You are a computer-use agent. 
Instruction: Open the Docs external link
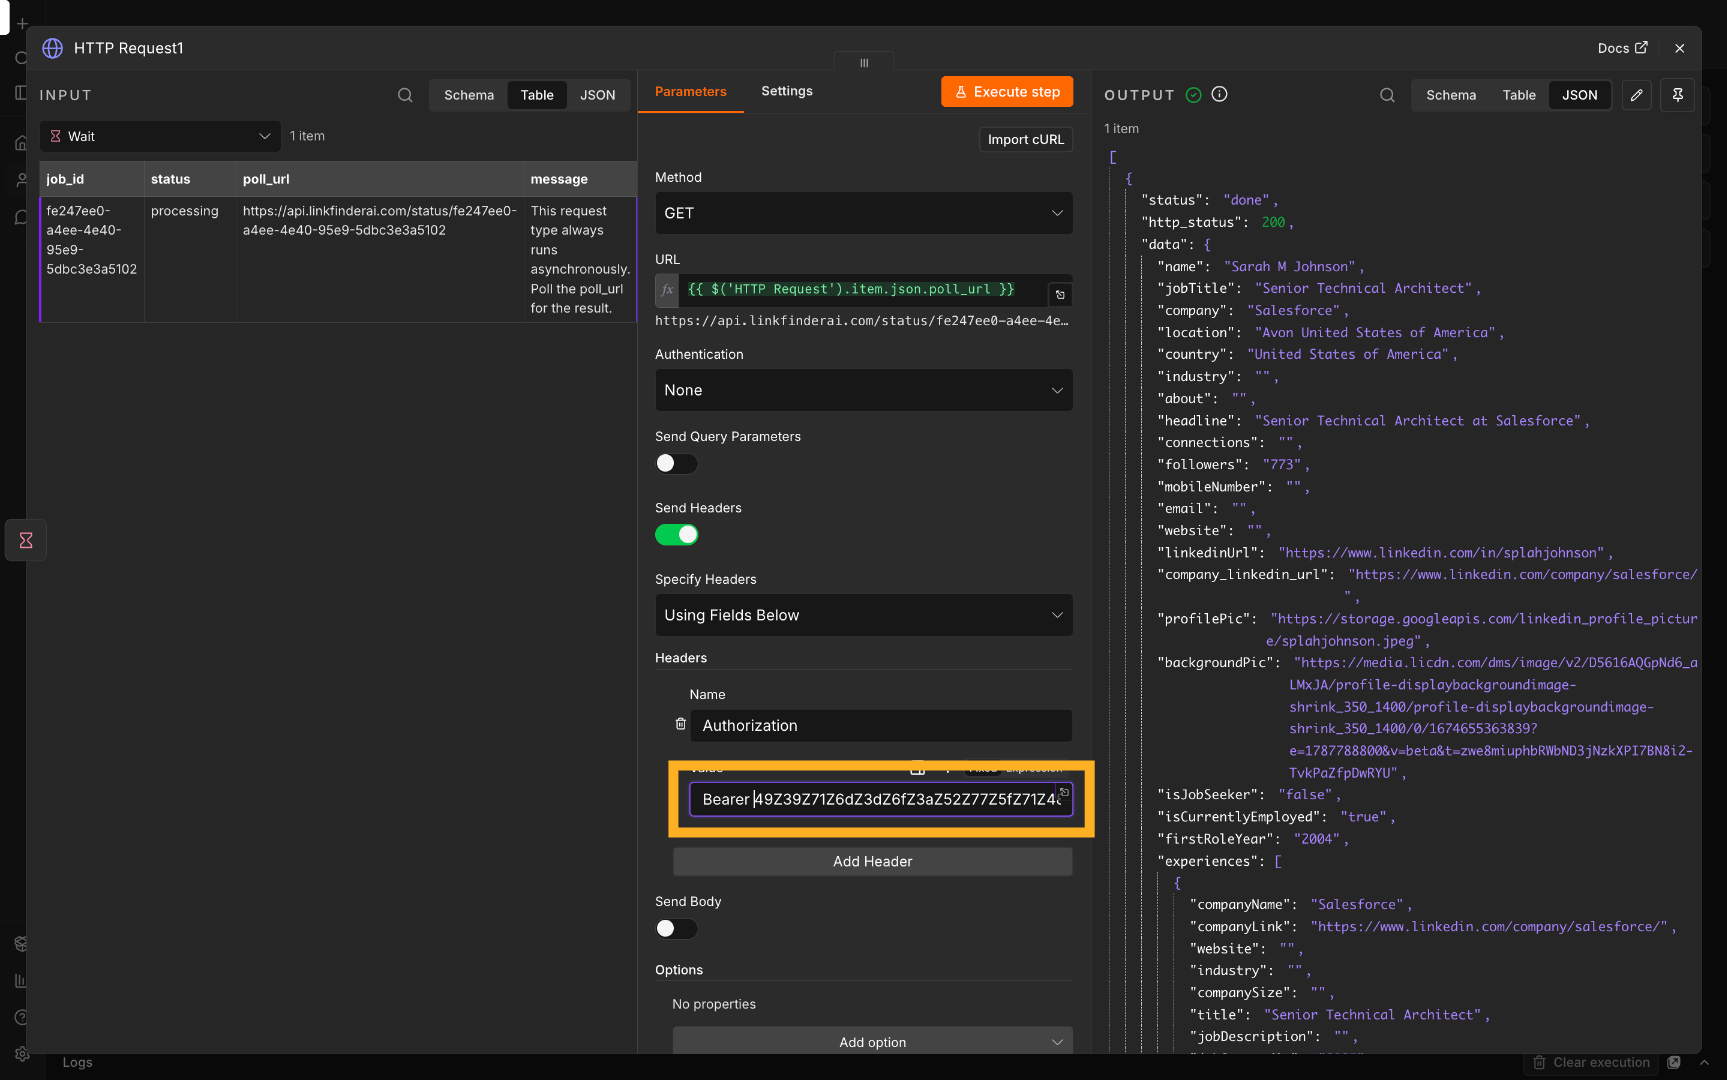click(1622, 48)
